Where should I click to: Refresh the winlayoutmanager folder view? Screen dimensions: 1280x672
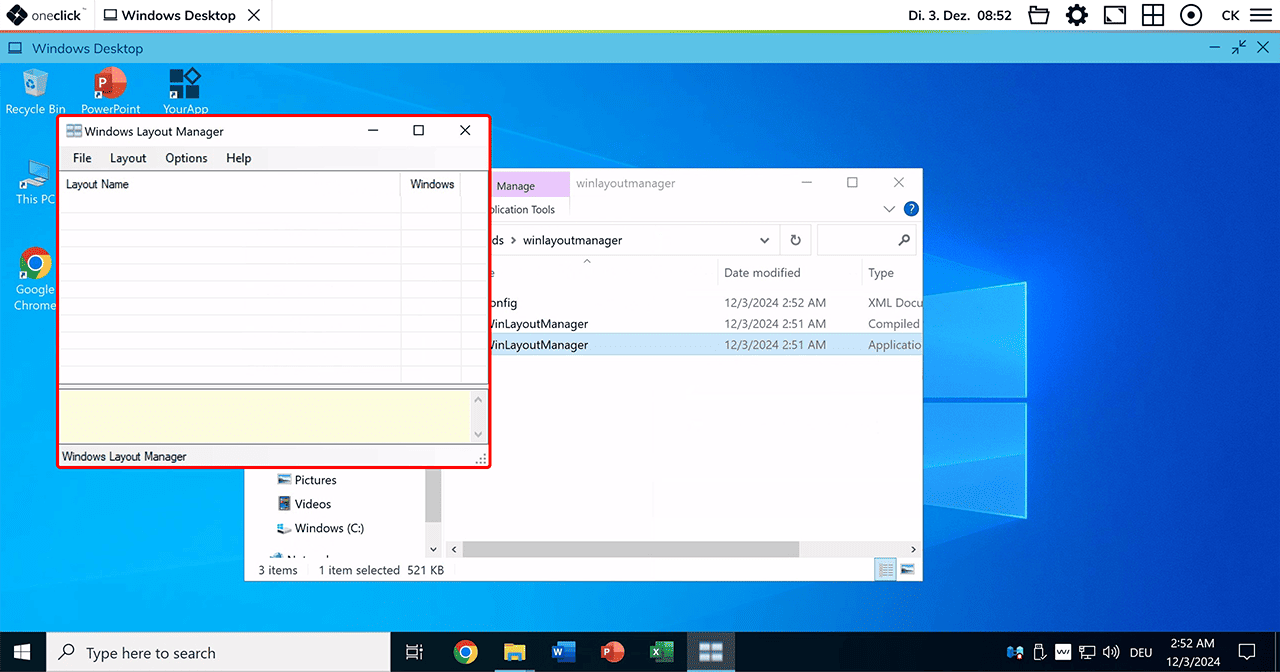click(795, 240)
